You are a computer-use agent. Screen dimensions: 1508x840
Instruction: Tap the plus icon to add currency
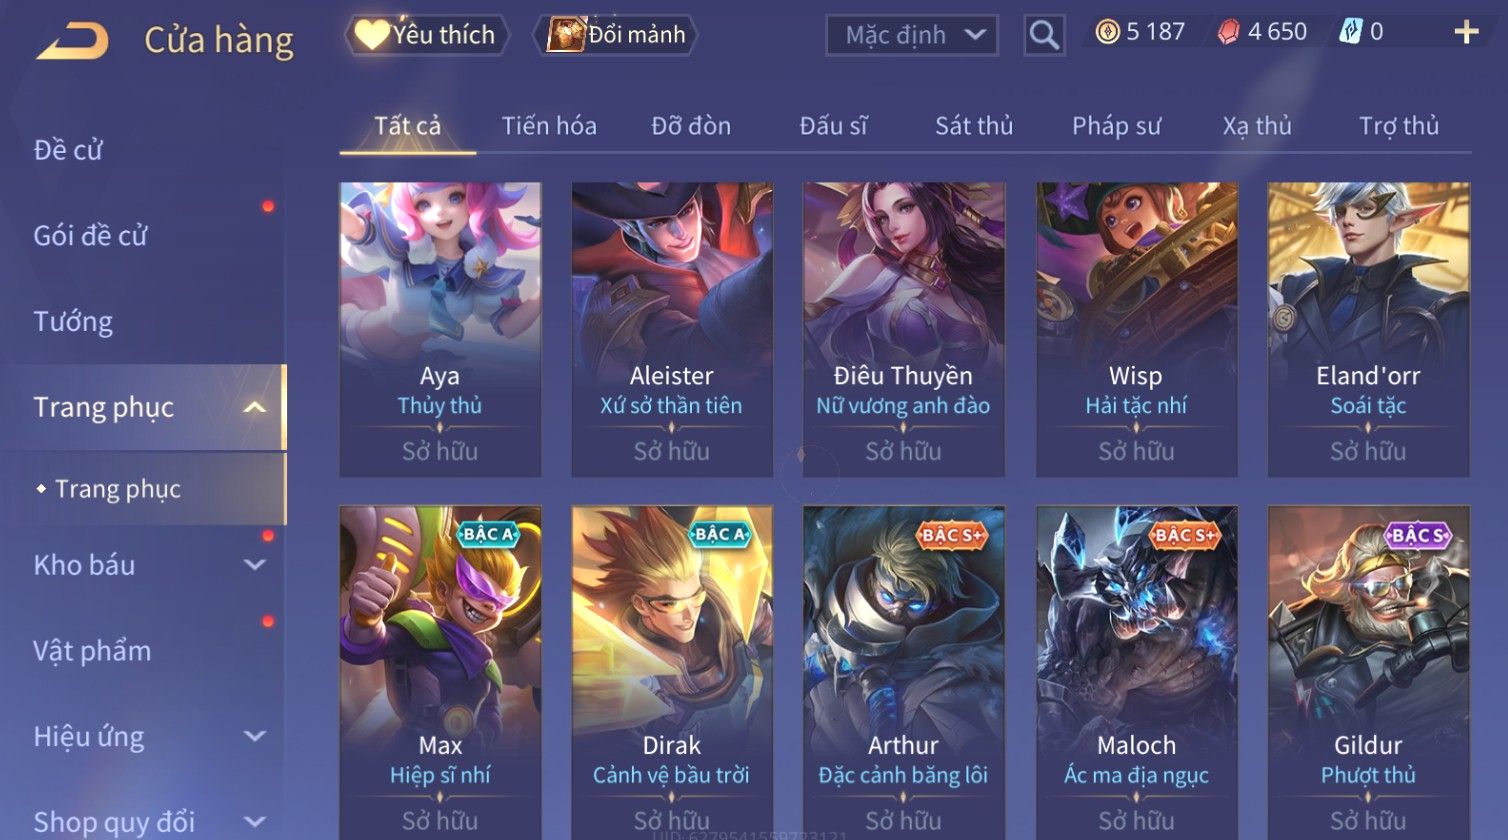(x=1466, y=33)
